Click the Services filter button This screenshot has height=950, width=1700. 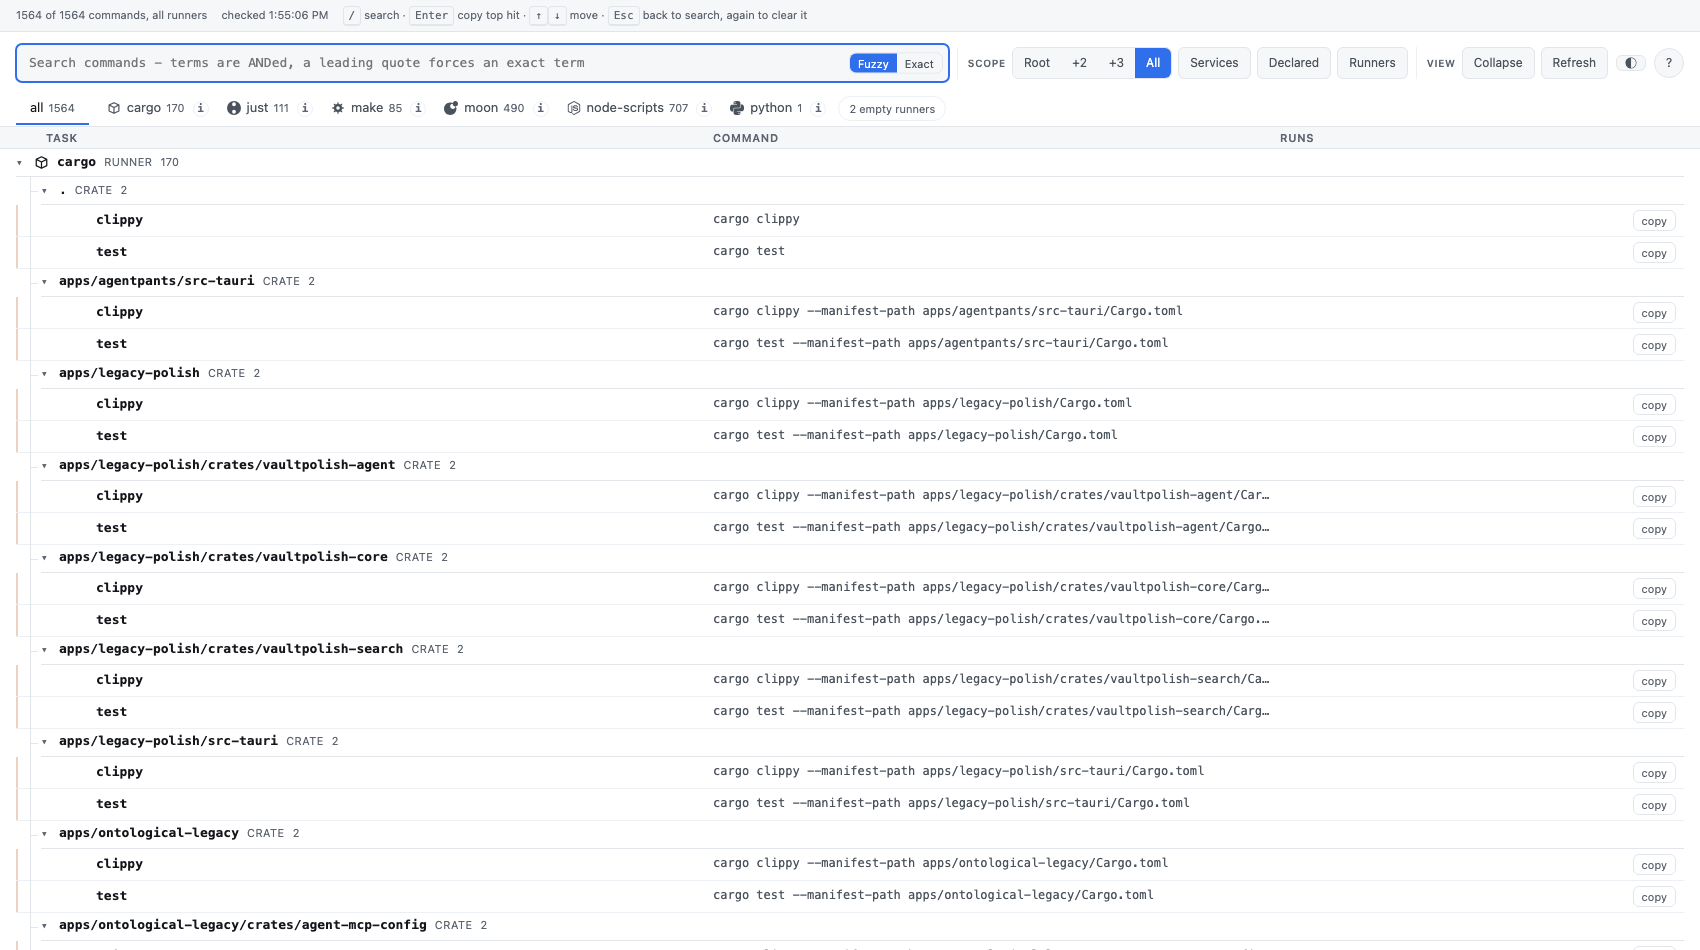point(1214,63)
